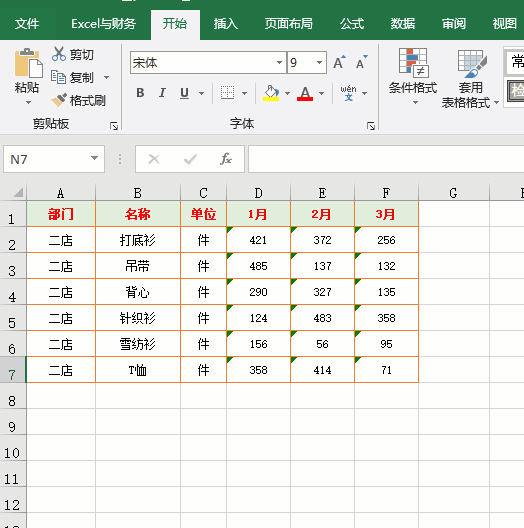Image resolution: width=524 pixels, height=528 pixels.
Task: Increase font size with larger A icon
Action: click(339, 62)
